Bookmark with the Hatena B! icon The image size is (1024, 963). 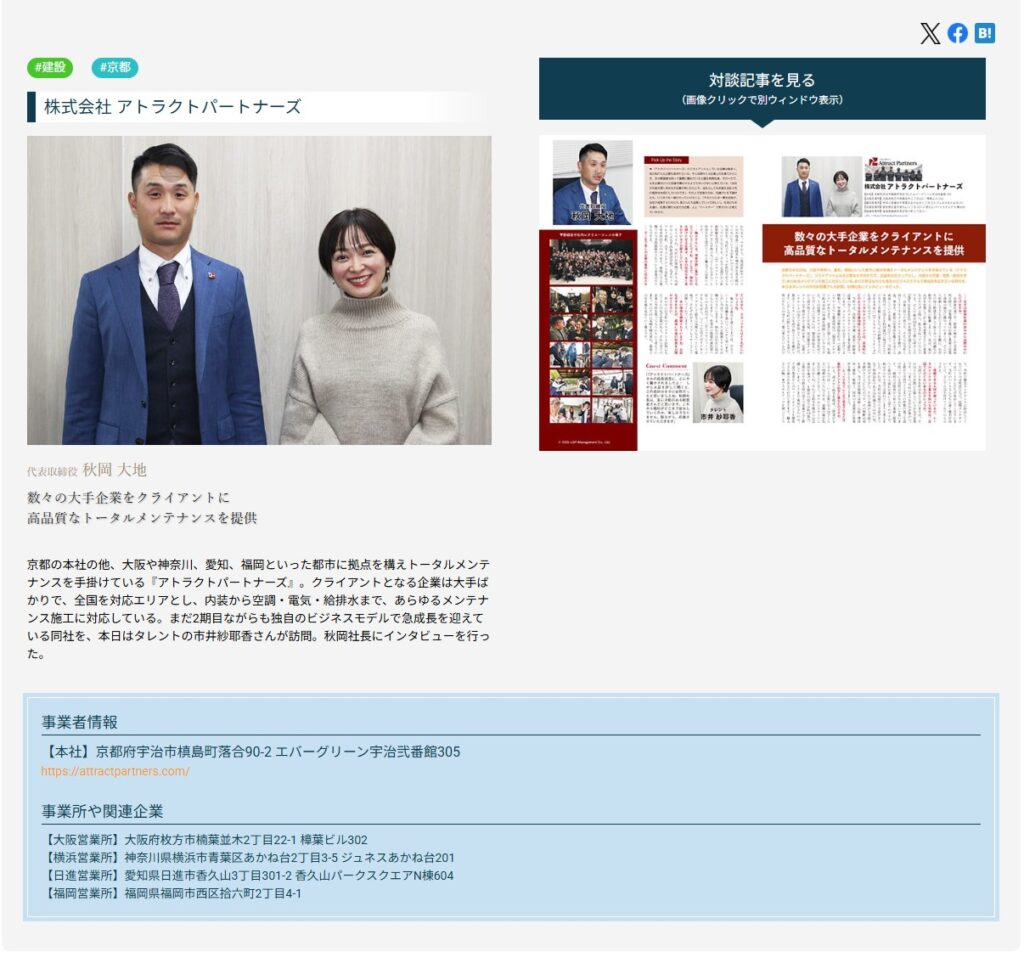pyautogui.click(x=984, y=33)
